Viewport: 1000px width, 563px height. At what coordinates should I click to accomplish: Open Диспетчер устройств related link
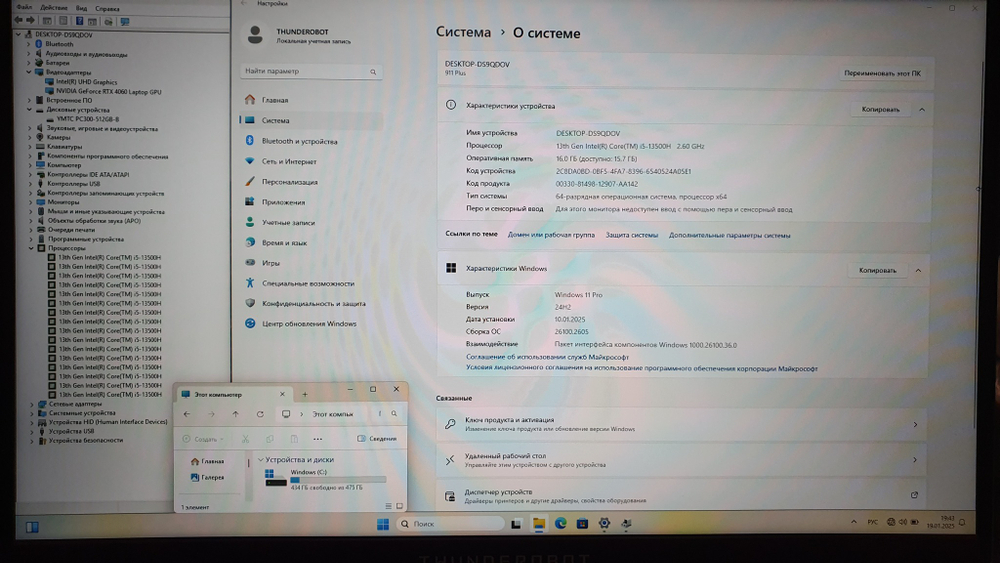(x=680, y=495)
